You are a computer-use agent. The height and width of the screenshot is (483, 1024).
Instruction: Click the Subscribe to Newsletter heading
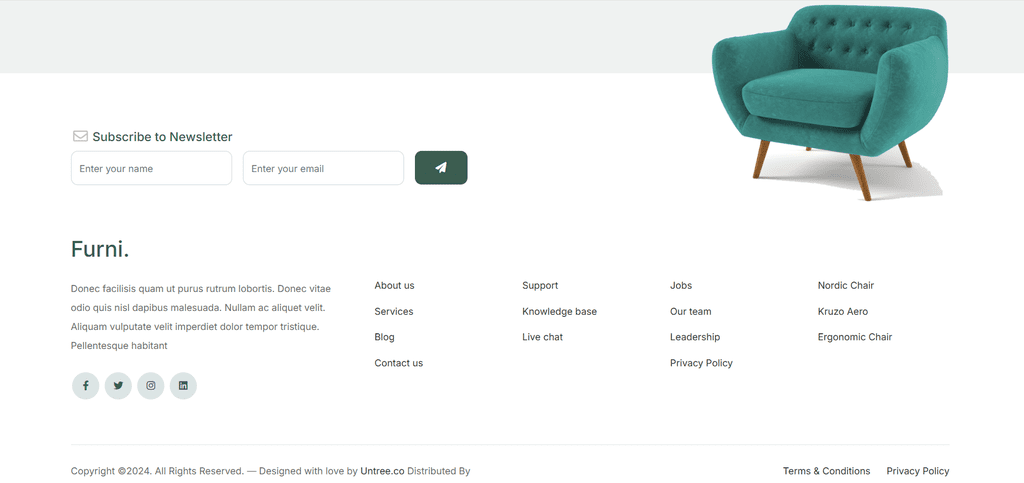(163, 137)
